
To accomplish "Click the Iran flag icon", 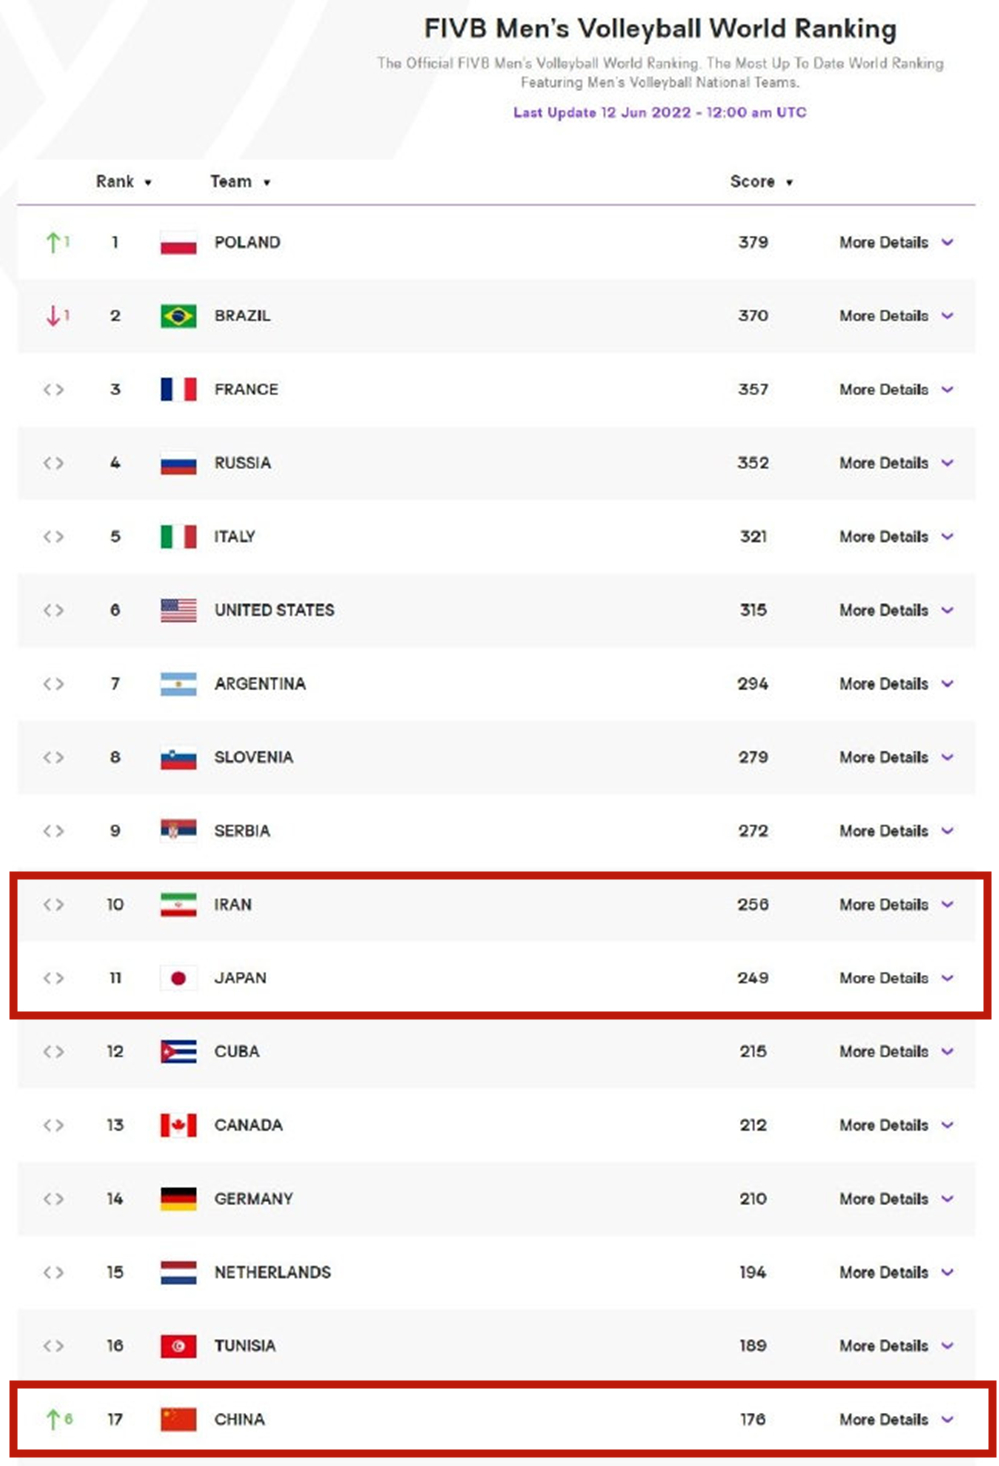I will pos(178,905).
